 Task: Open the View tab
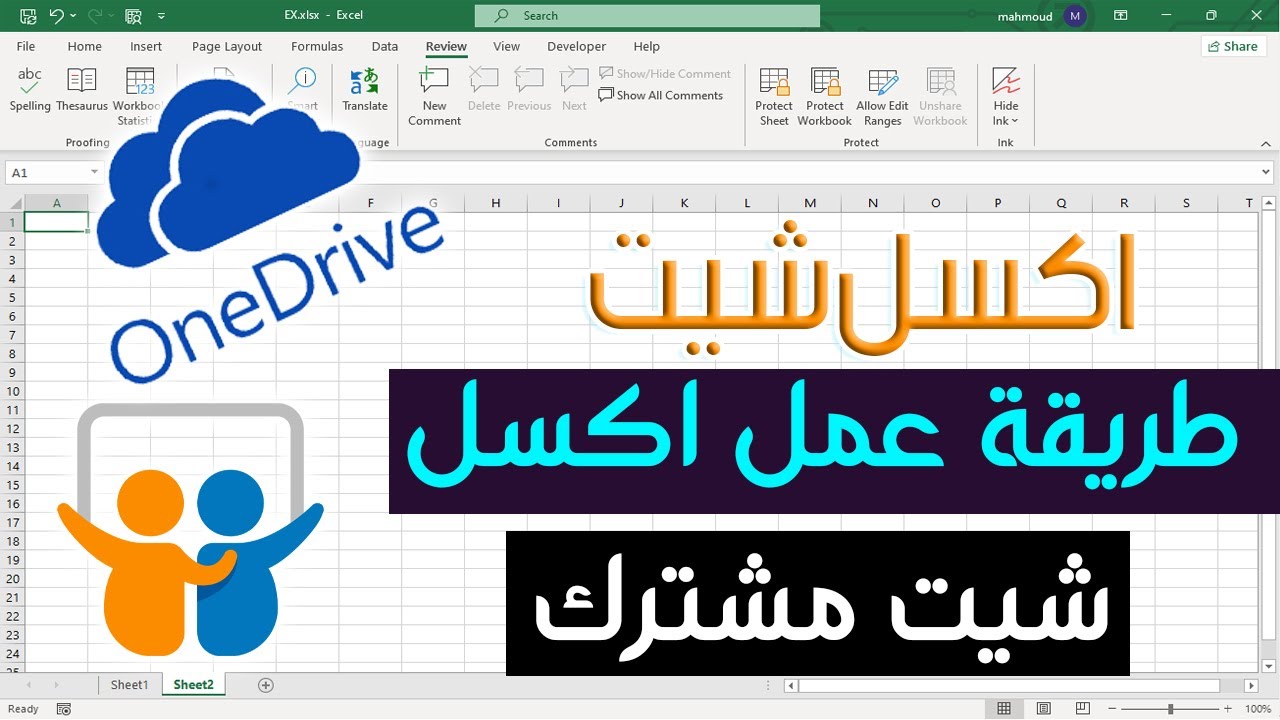point(507,46)
